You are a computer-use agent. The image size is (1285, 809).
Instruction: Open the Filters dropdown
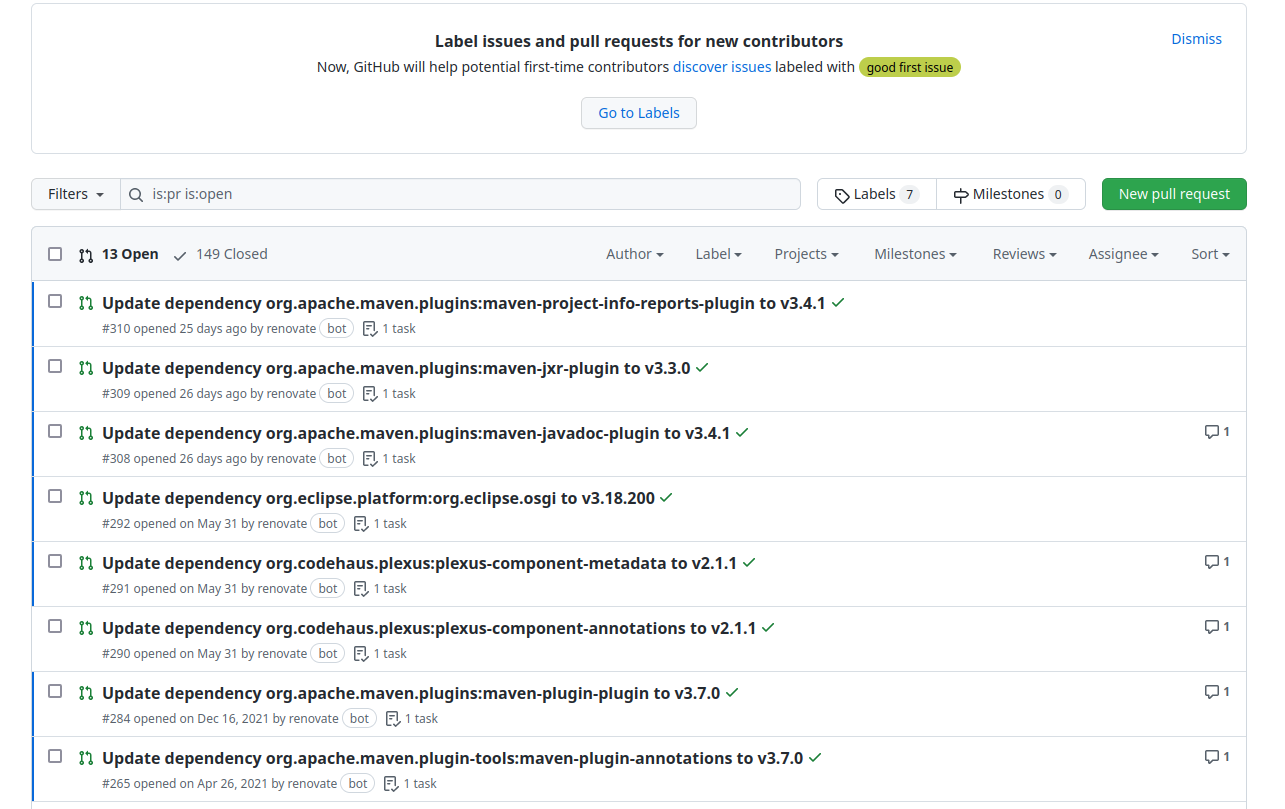(x=76, y=194)
